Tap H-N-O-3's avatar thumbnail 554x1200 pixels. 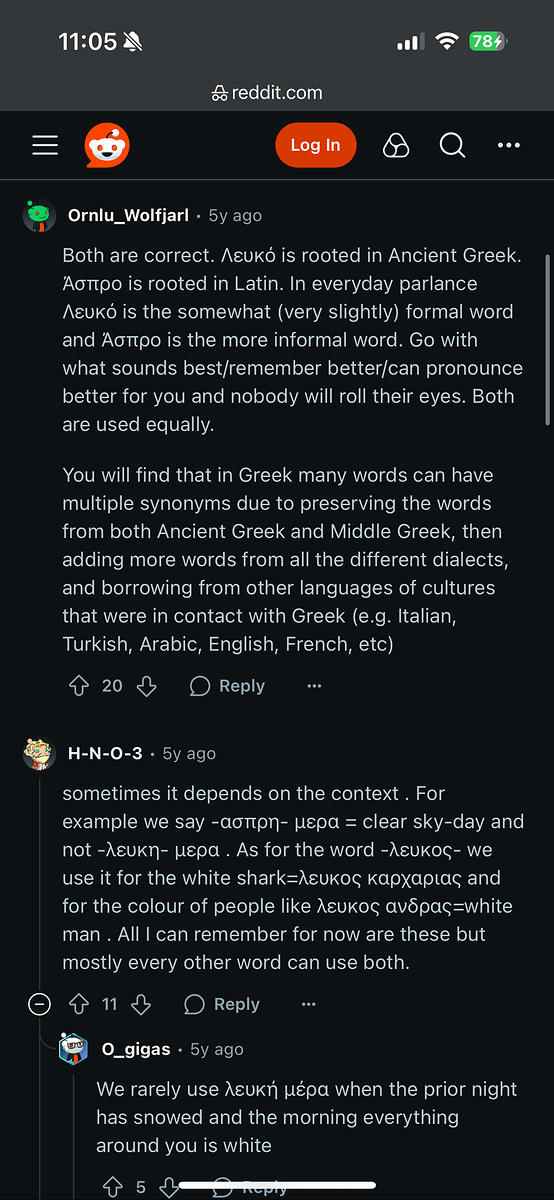click(x=39, y=753)
